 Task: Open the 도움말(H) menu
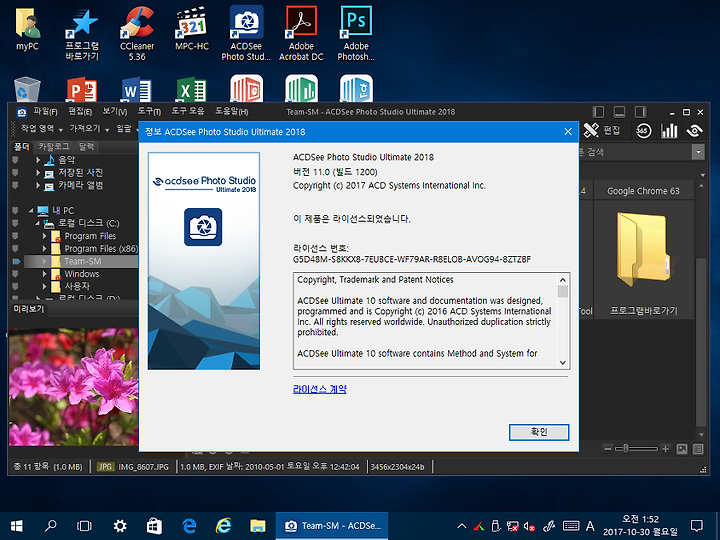click(x=232, y=112)
